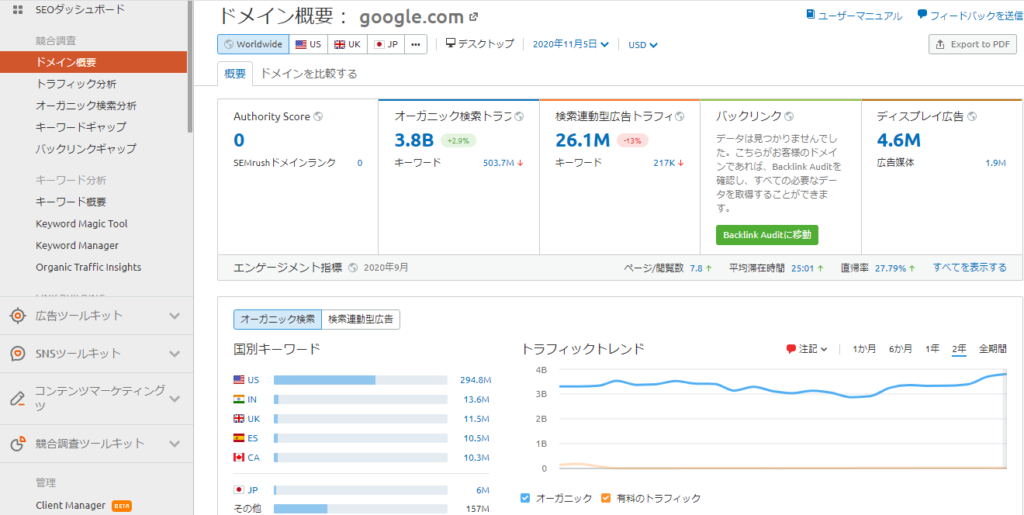Click the コンテンツマーケティング pencil icon
Screen dimensions: 1024x515
click(x=18, y=398)
